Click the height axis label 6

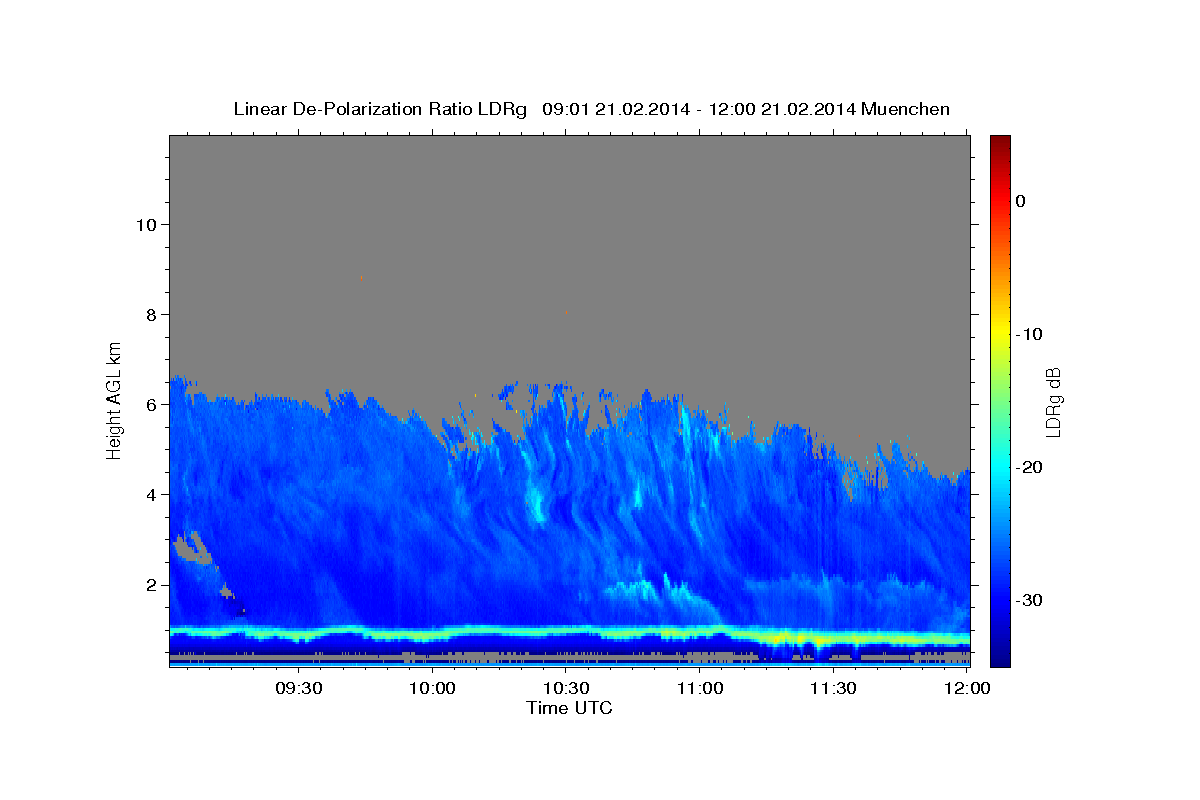pos(149,404)
